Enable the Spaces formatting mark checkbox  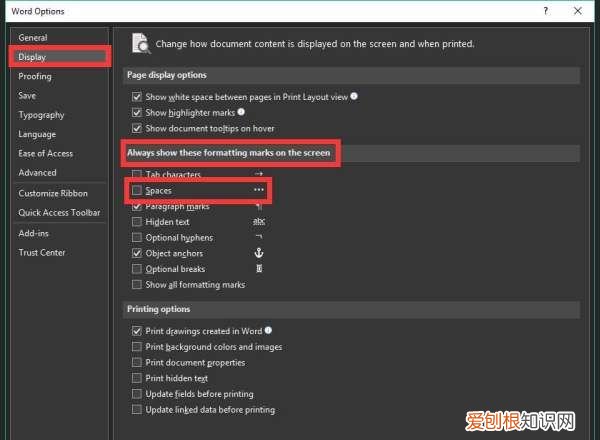tap(137, 190)
